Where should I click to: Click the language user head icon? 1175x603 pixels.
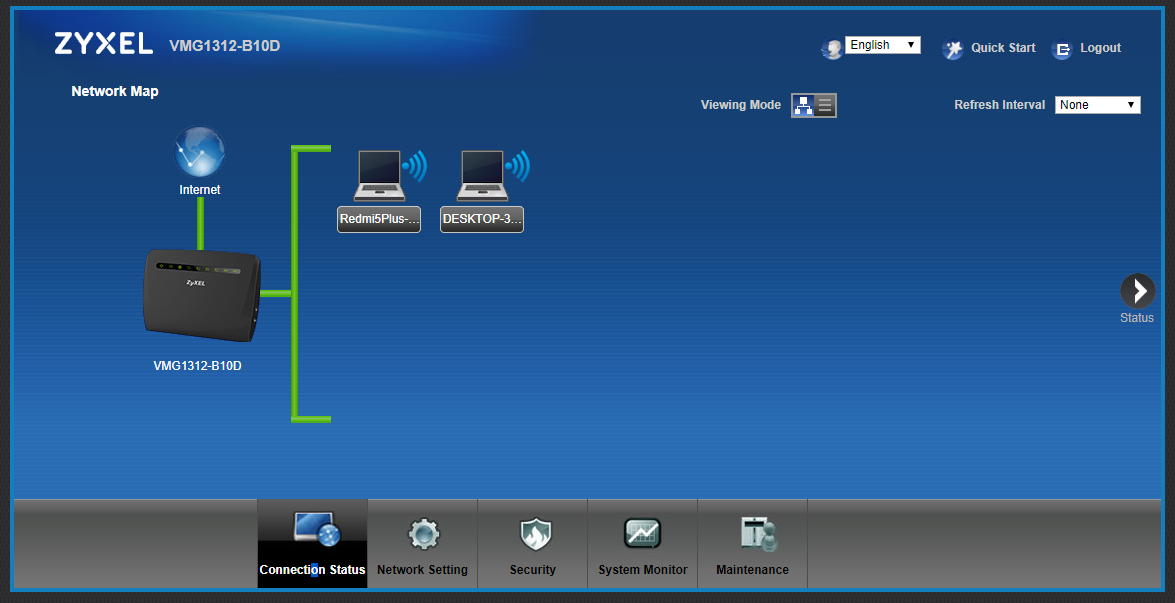832,49
